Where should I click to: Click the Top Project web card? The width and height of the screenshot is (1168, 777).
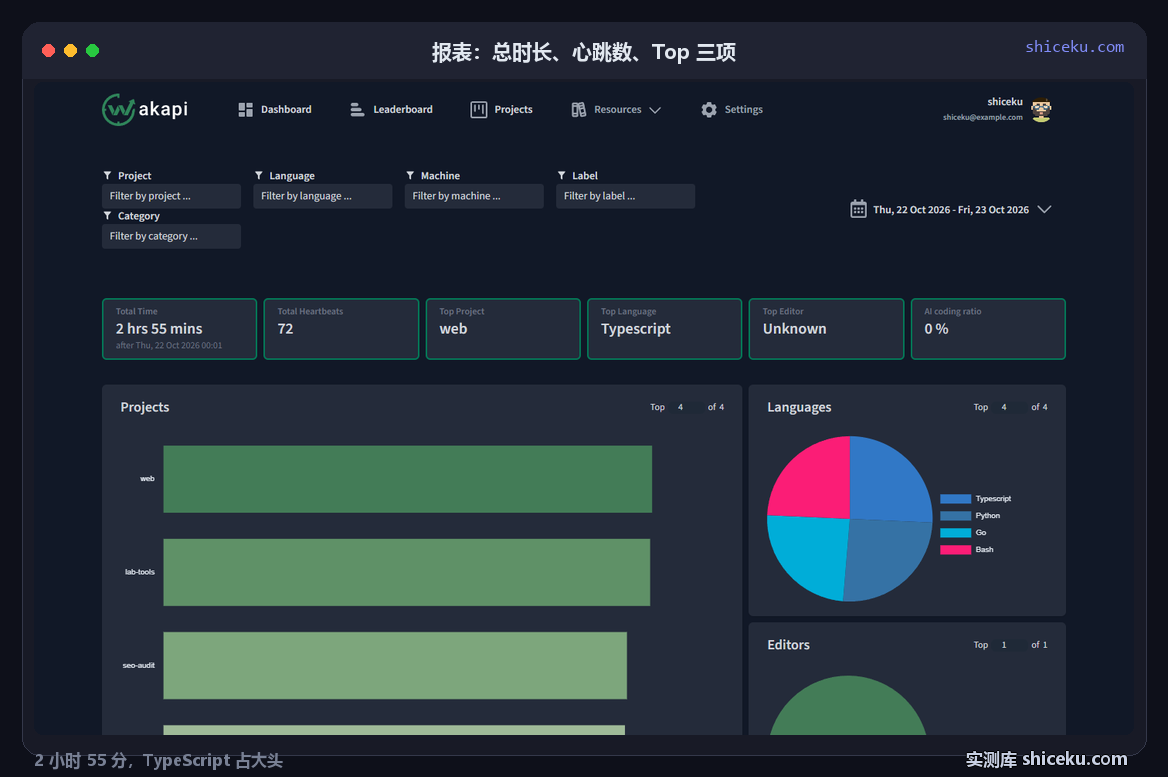click(503, 329)
